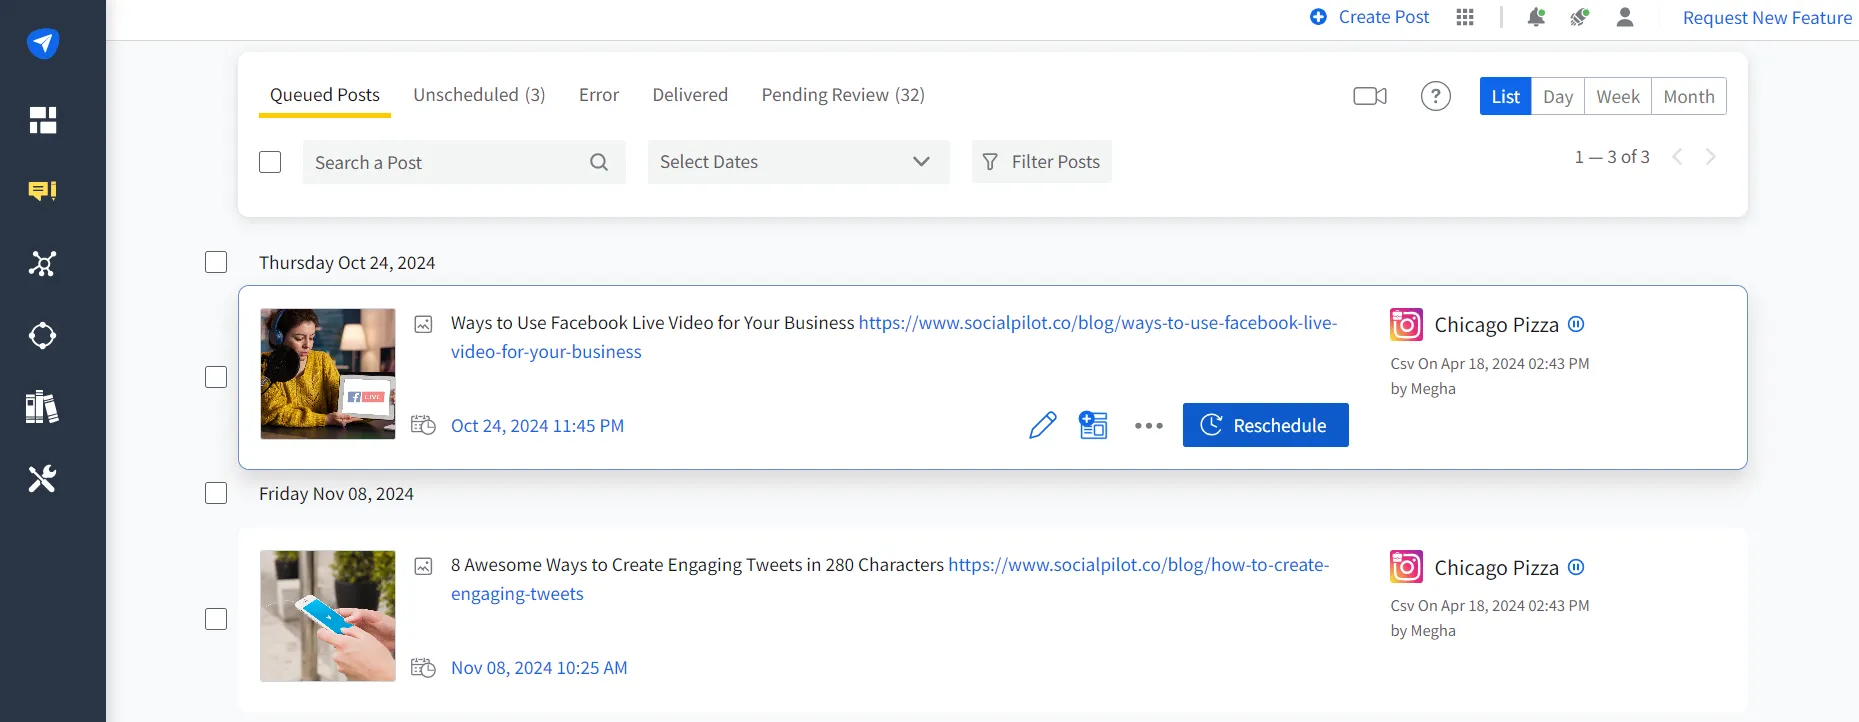
Task: Switch to List view
Action: tap(1506, 96)
